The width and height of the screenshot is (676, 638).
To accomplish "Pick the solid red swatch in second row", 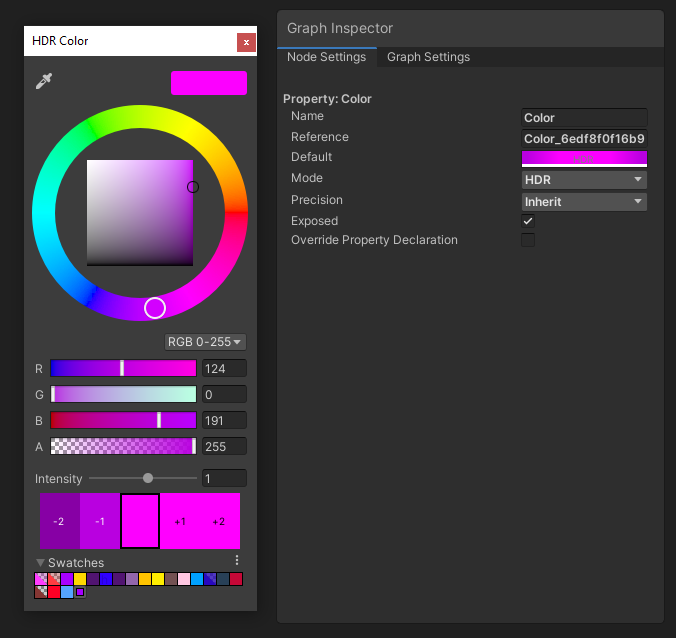I will coord(54,592).
